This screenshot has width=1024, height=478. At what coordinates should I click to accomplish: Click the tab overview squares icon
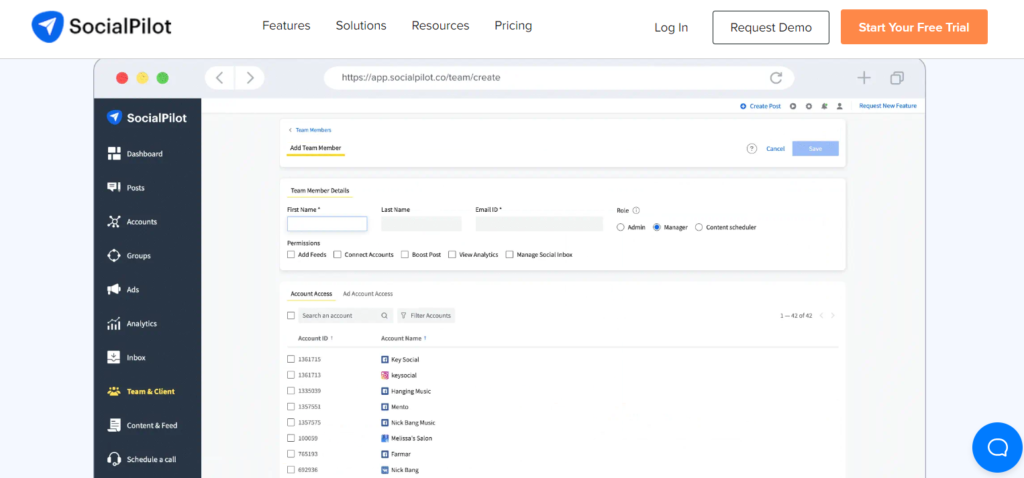(x=897, y=78)
